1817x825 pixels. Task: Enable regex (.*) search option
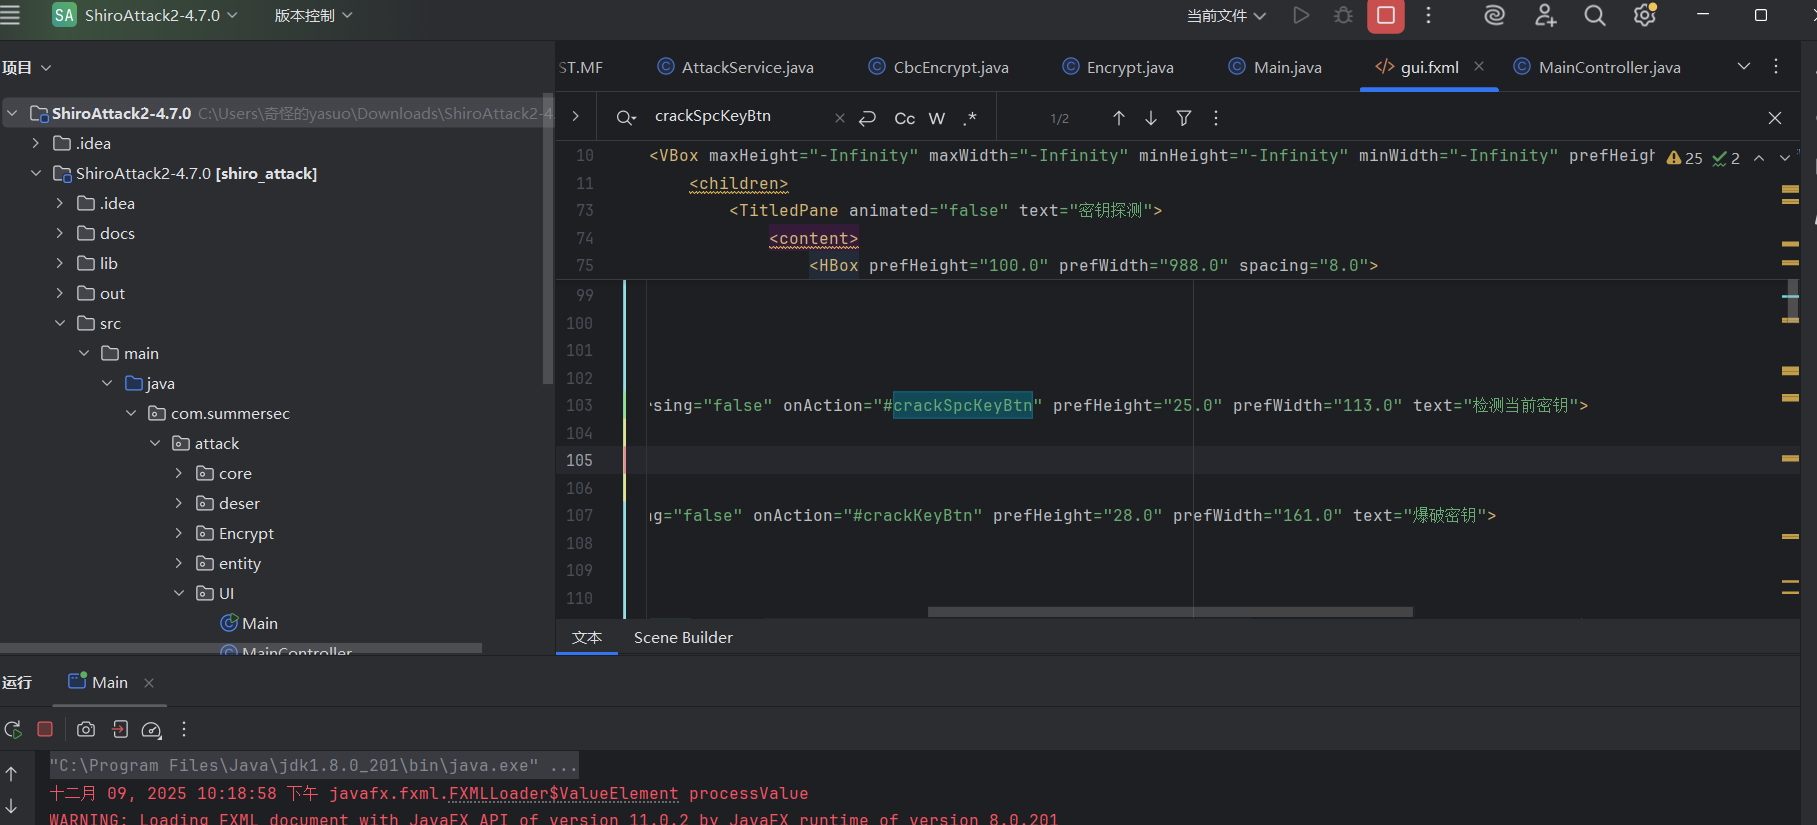969,118
